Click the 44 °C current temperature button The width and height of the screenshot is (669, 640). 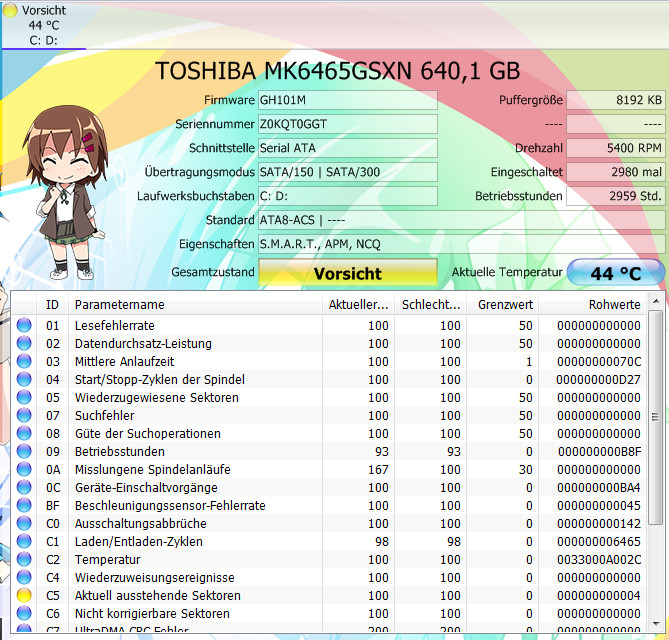click(x=616, y=273)
